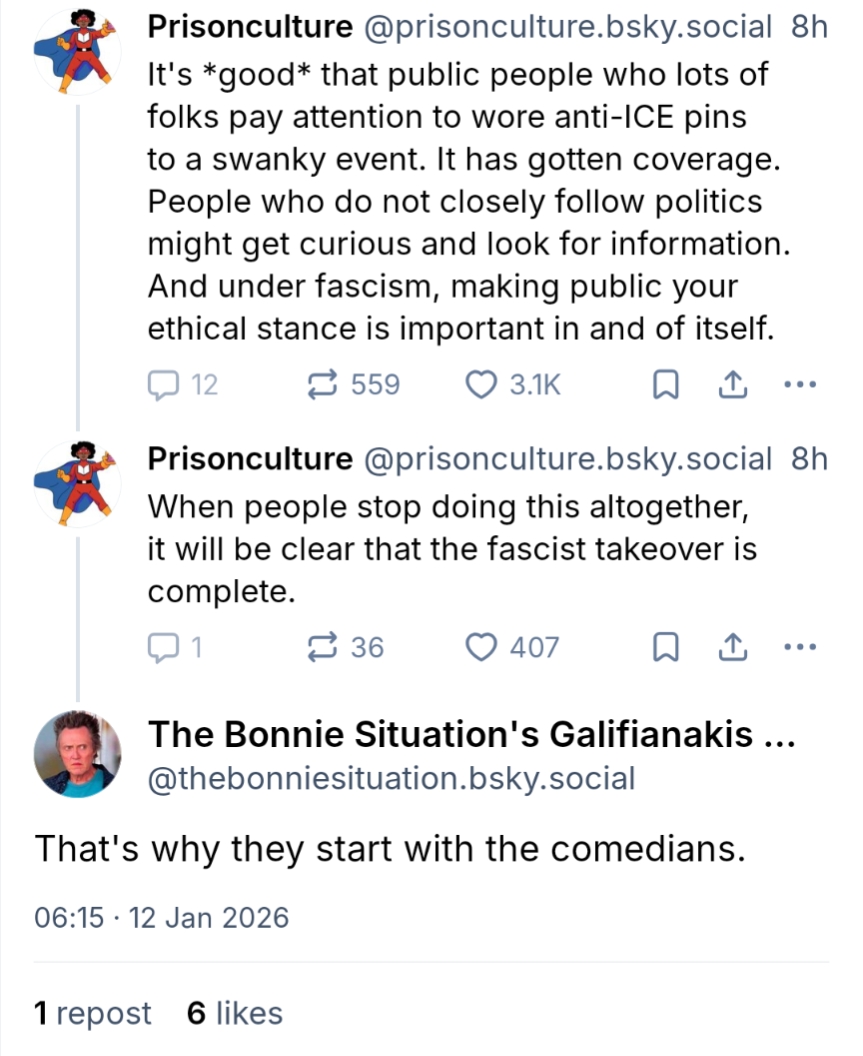Open the second Prisonculture avatar
The height and width of the screenshot is (1056, 863).
tap(77, 482)
